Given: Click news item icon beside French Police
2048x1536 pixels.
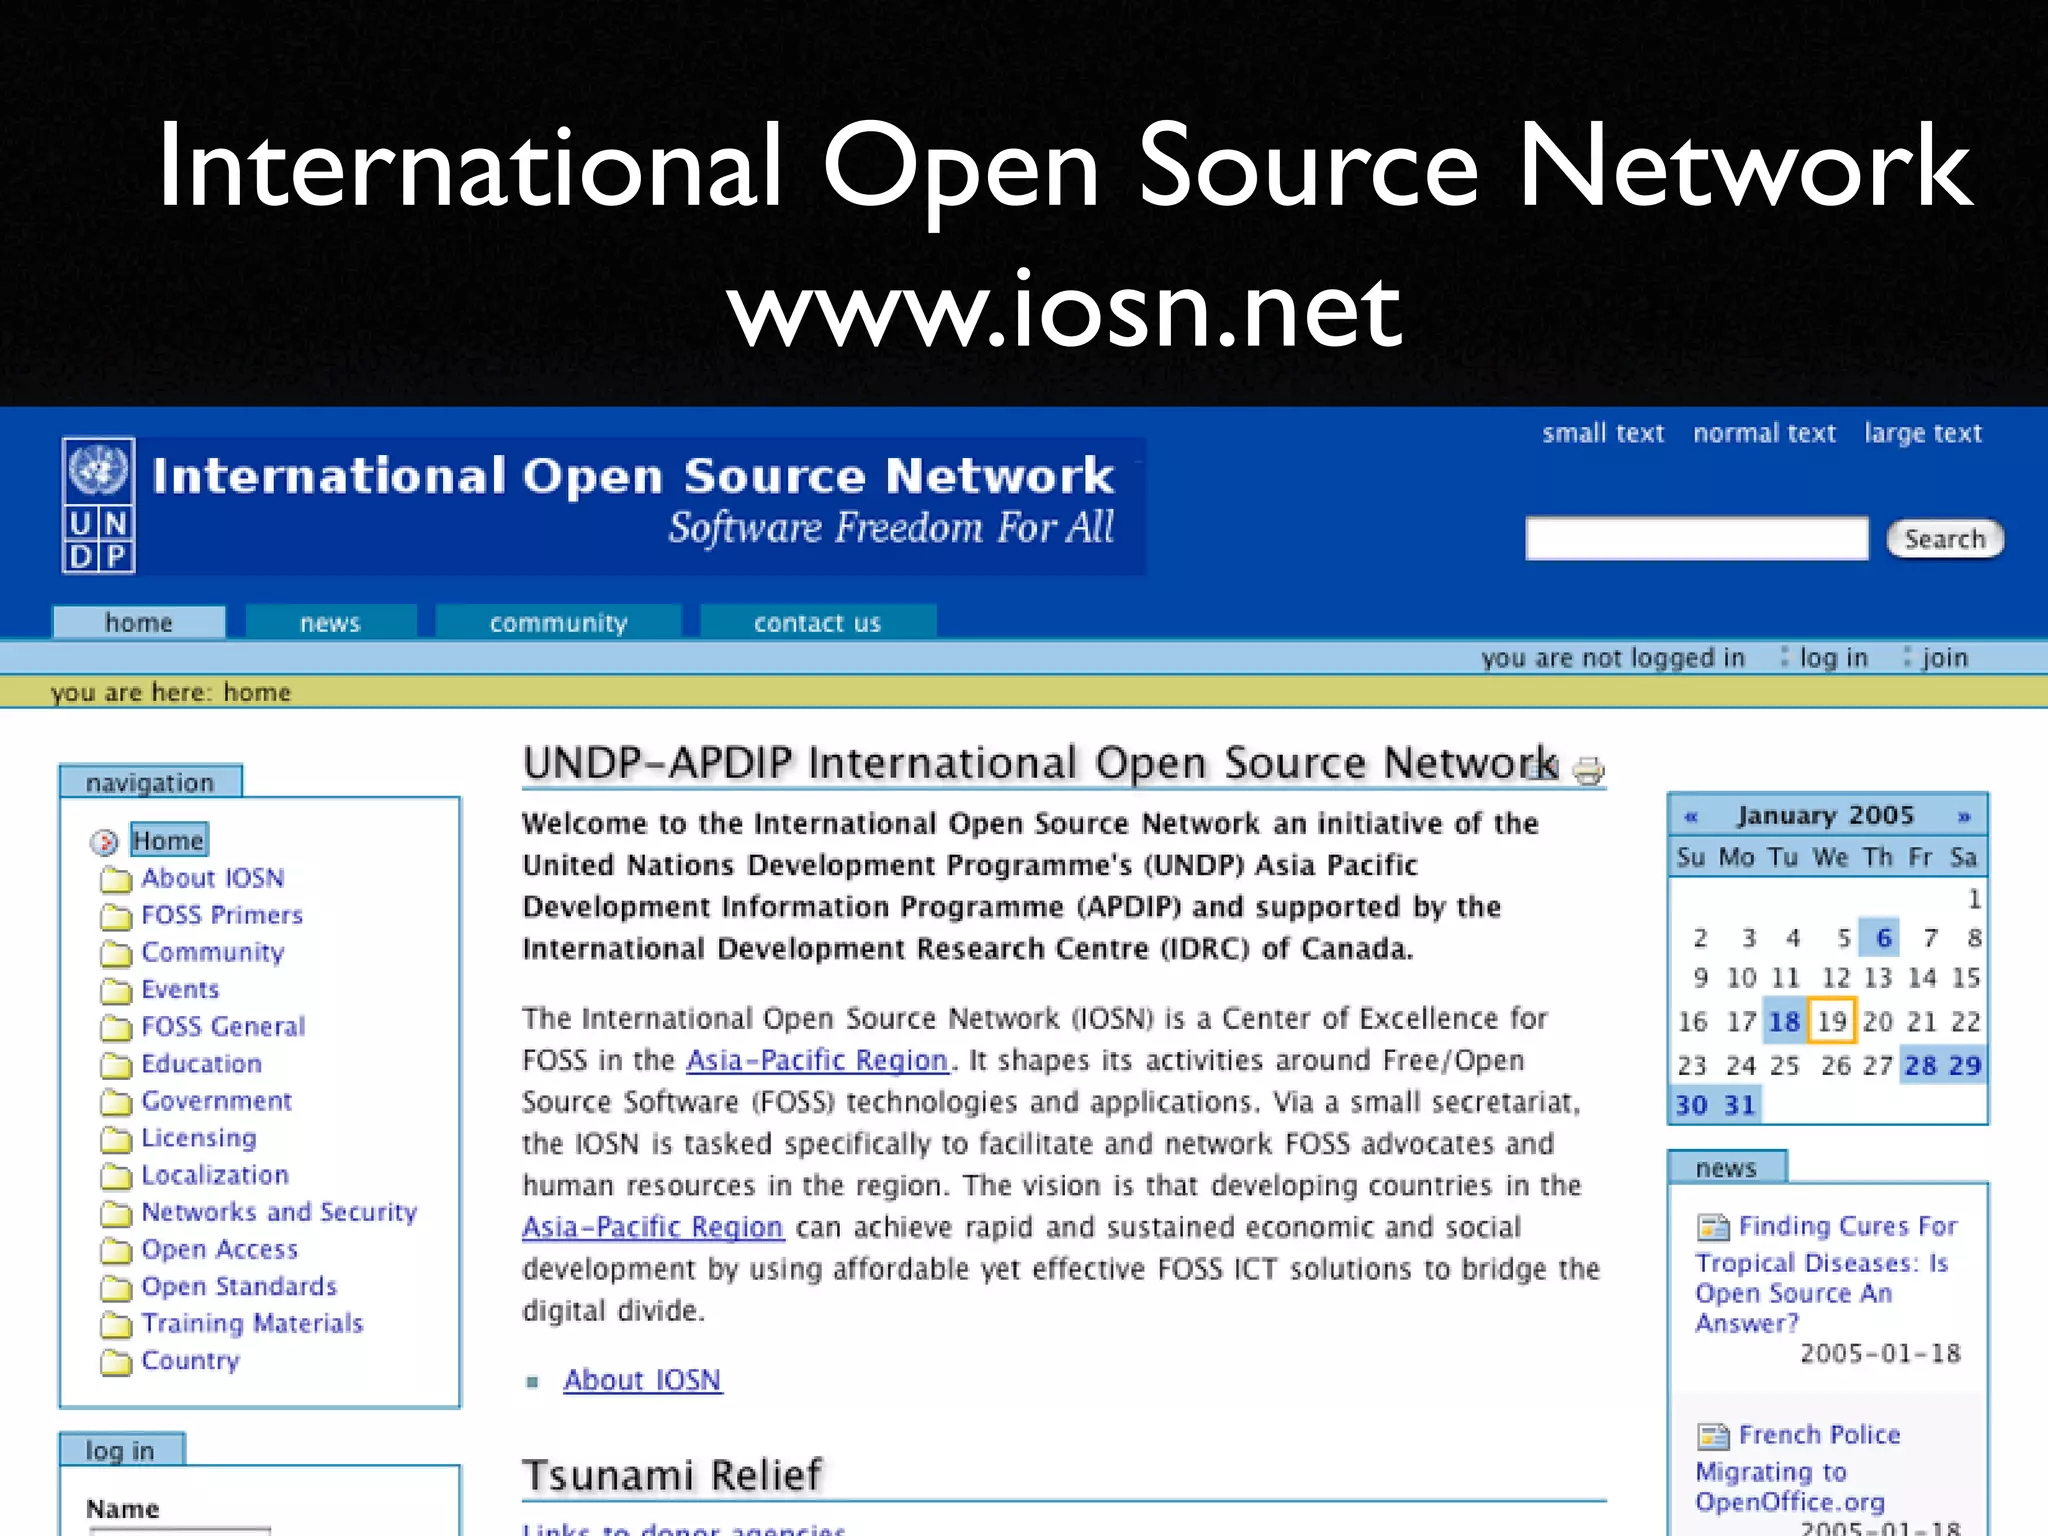Looking at the screenshot, I should point(1713,1436).
